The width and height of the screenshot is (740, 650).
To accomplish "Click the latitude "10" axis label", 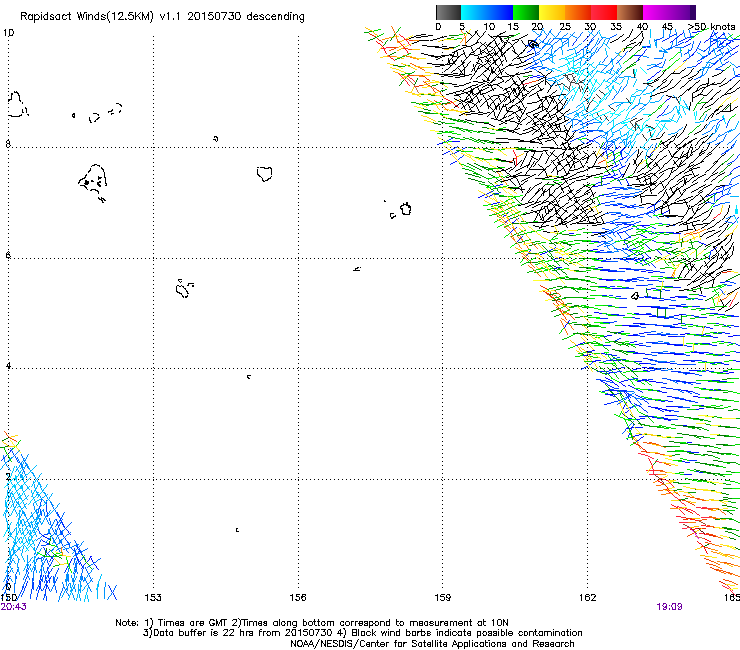I will 8,33.
